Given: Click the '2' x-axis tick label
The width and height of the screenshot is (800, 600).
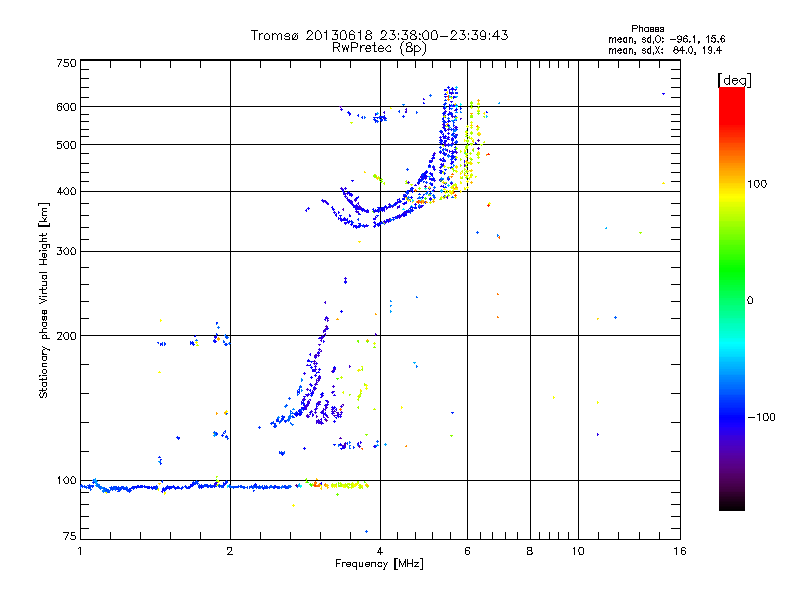Looking at the screenshot, I should point(230,551).
